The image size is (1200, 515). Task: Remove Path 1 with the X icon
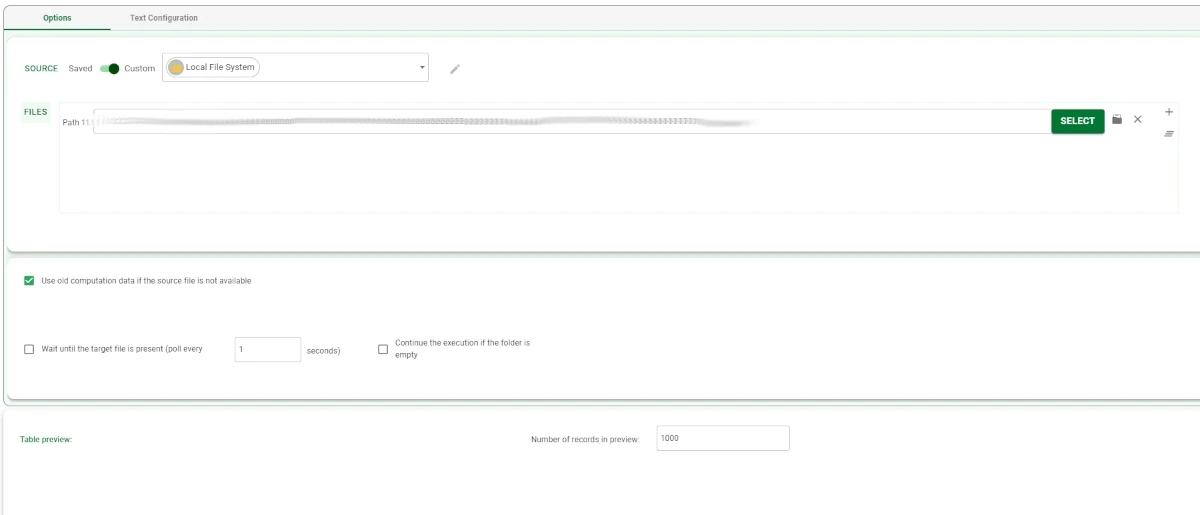pos(1137,120)
